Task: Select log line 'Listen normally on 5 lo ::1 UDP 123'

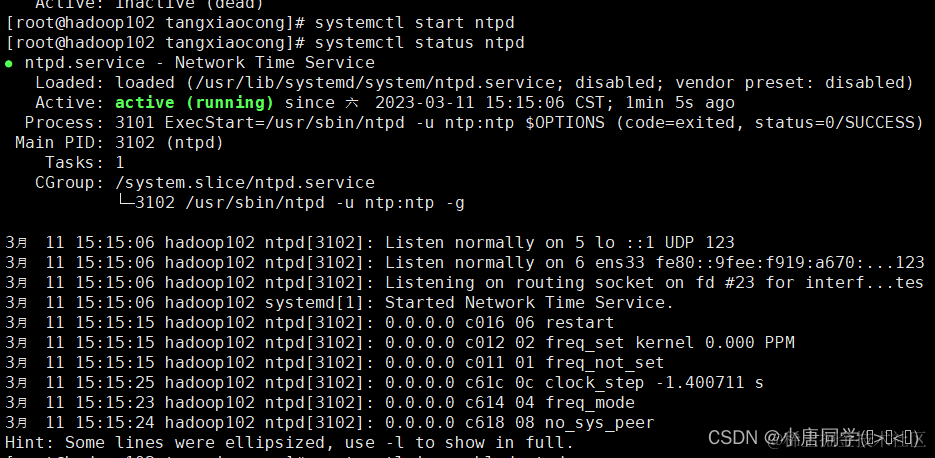Action: (x=370, y=243)
